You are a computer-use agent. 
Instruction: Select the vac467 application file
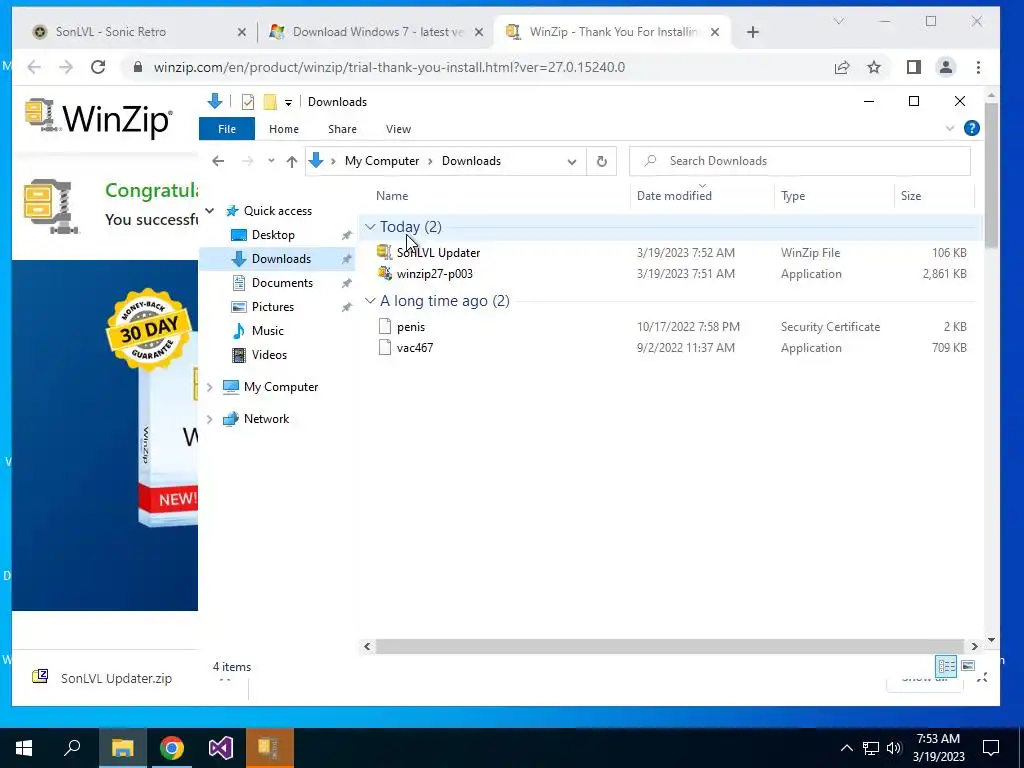(x=415, y=347)
